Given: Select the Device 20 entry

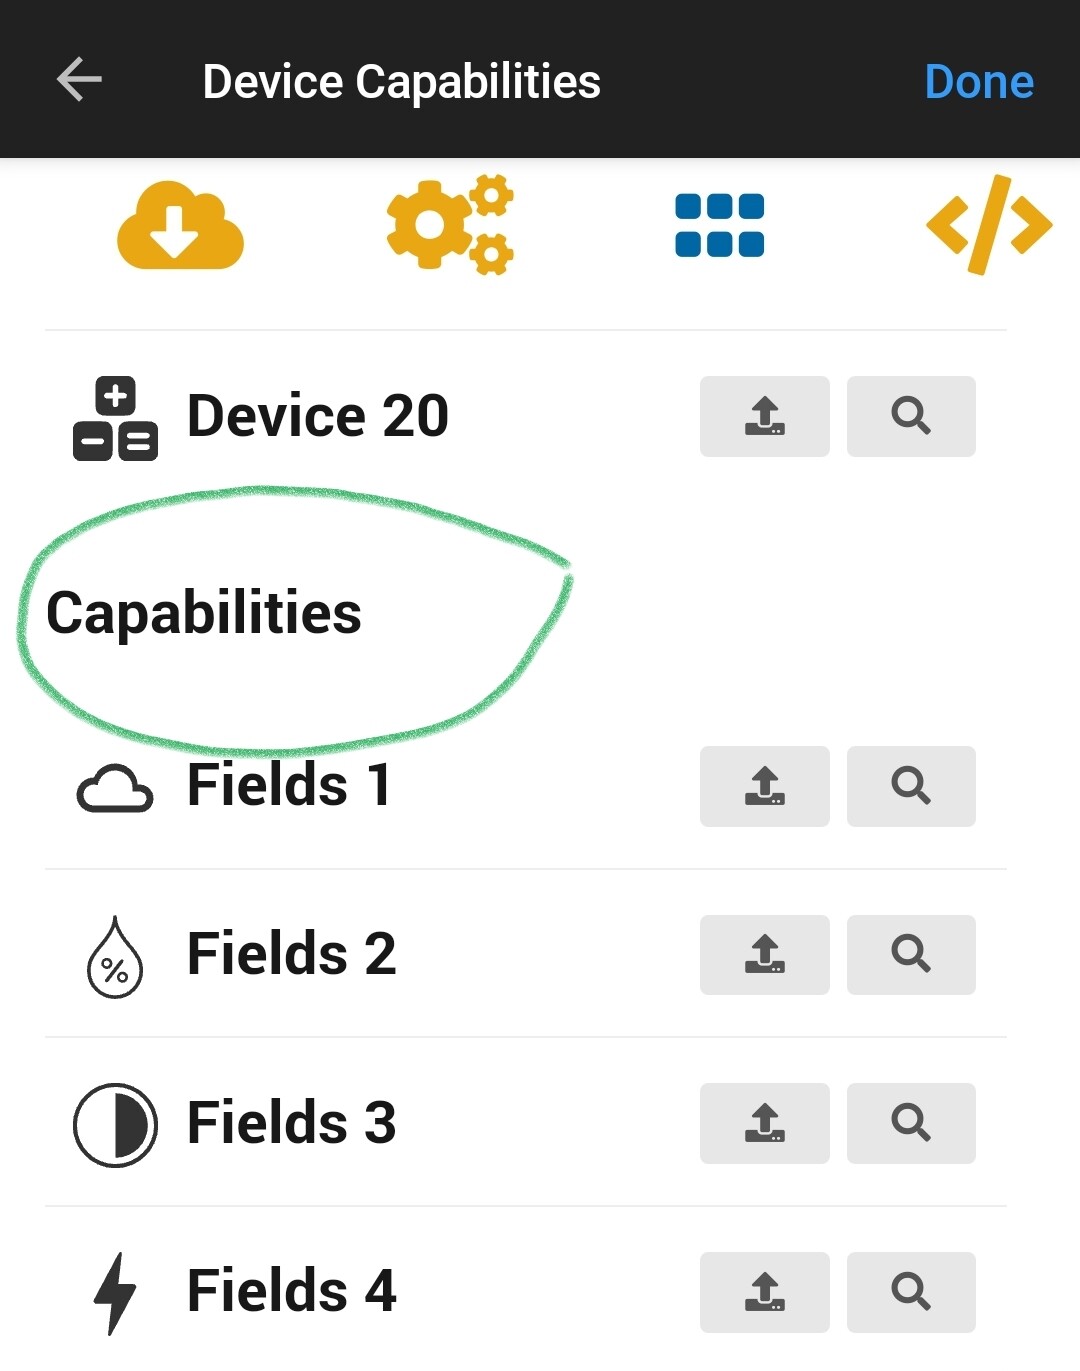Looking at the screenshot, I should point(317,416).
